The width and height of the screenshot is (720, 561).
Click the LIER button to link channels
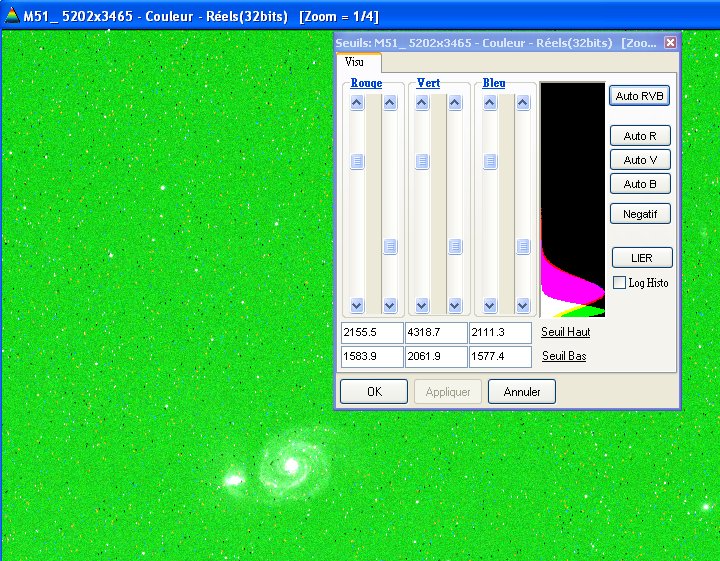[641, 258]
